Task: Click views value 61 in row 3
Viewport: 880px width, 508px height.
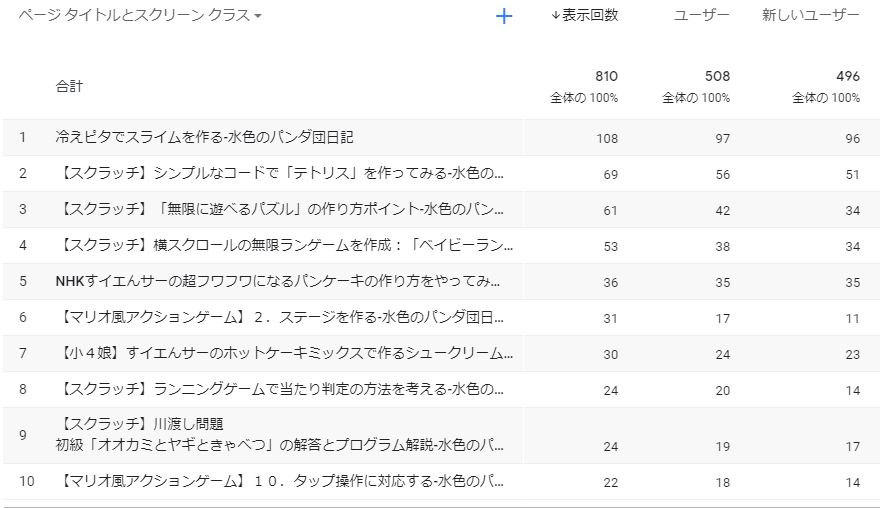Action: 611,210
